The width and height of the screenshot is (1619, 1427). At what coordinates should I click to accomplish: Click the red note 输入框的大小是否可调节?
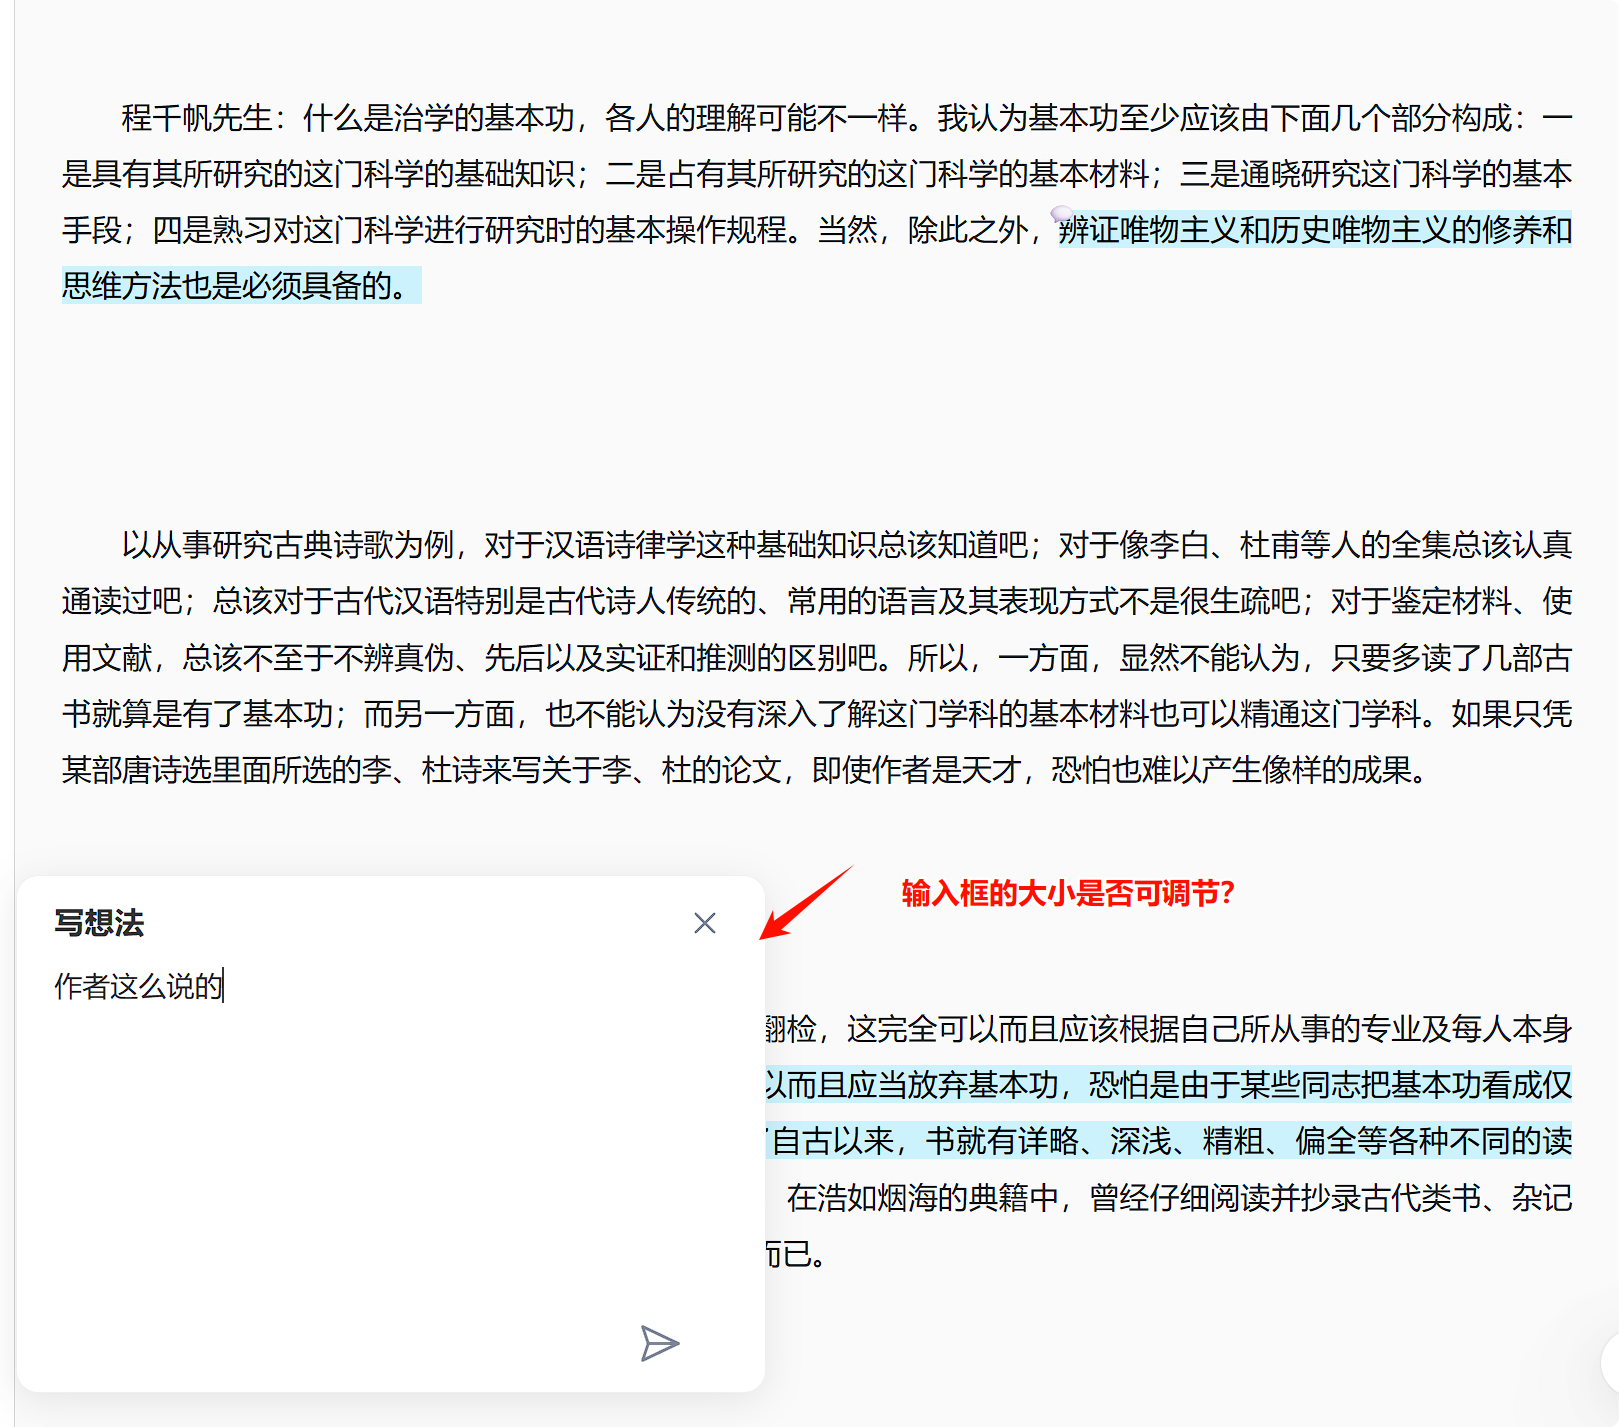tap(1068, 893)
